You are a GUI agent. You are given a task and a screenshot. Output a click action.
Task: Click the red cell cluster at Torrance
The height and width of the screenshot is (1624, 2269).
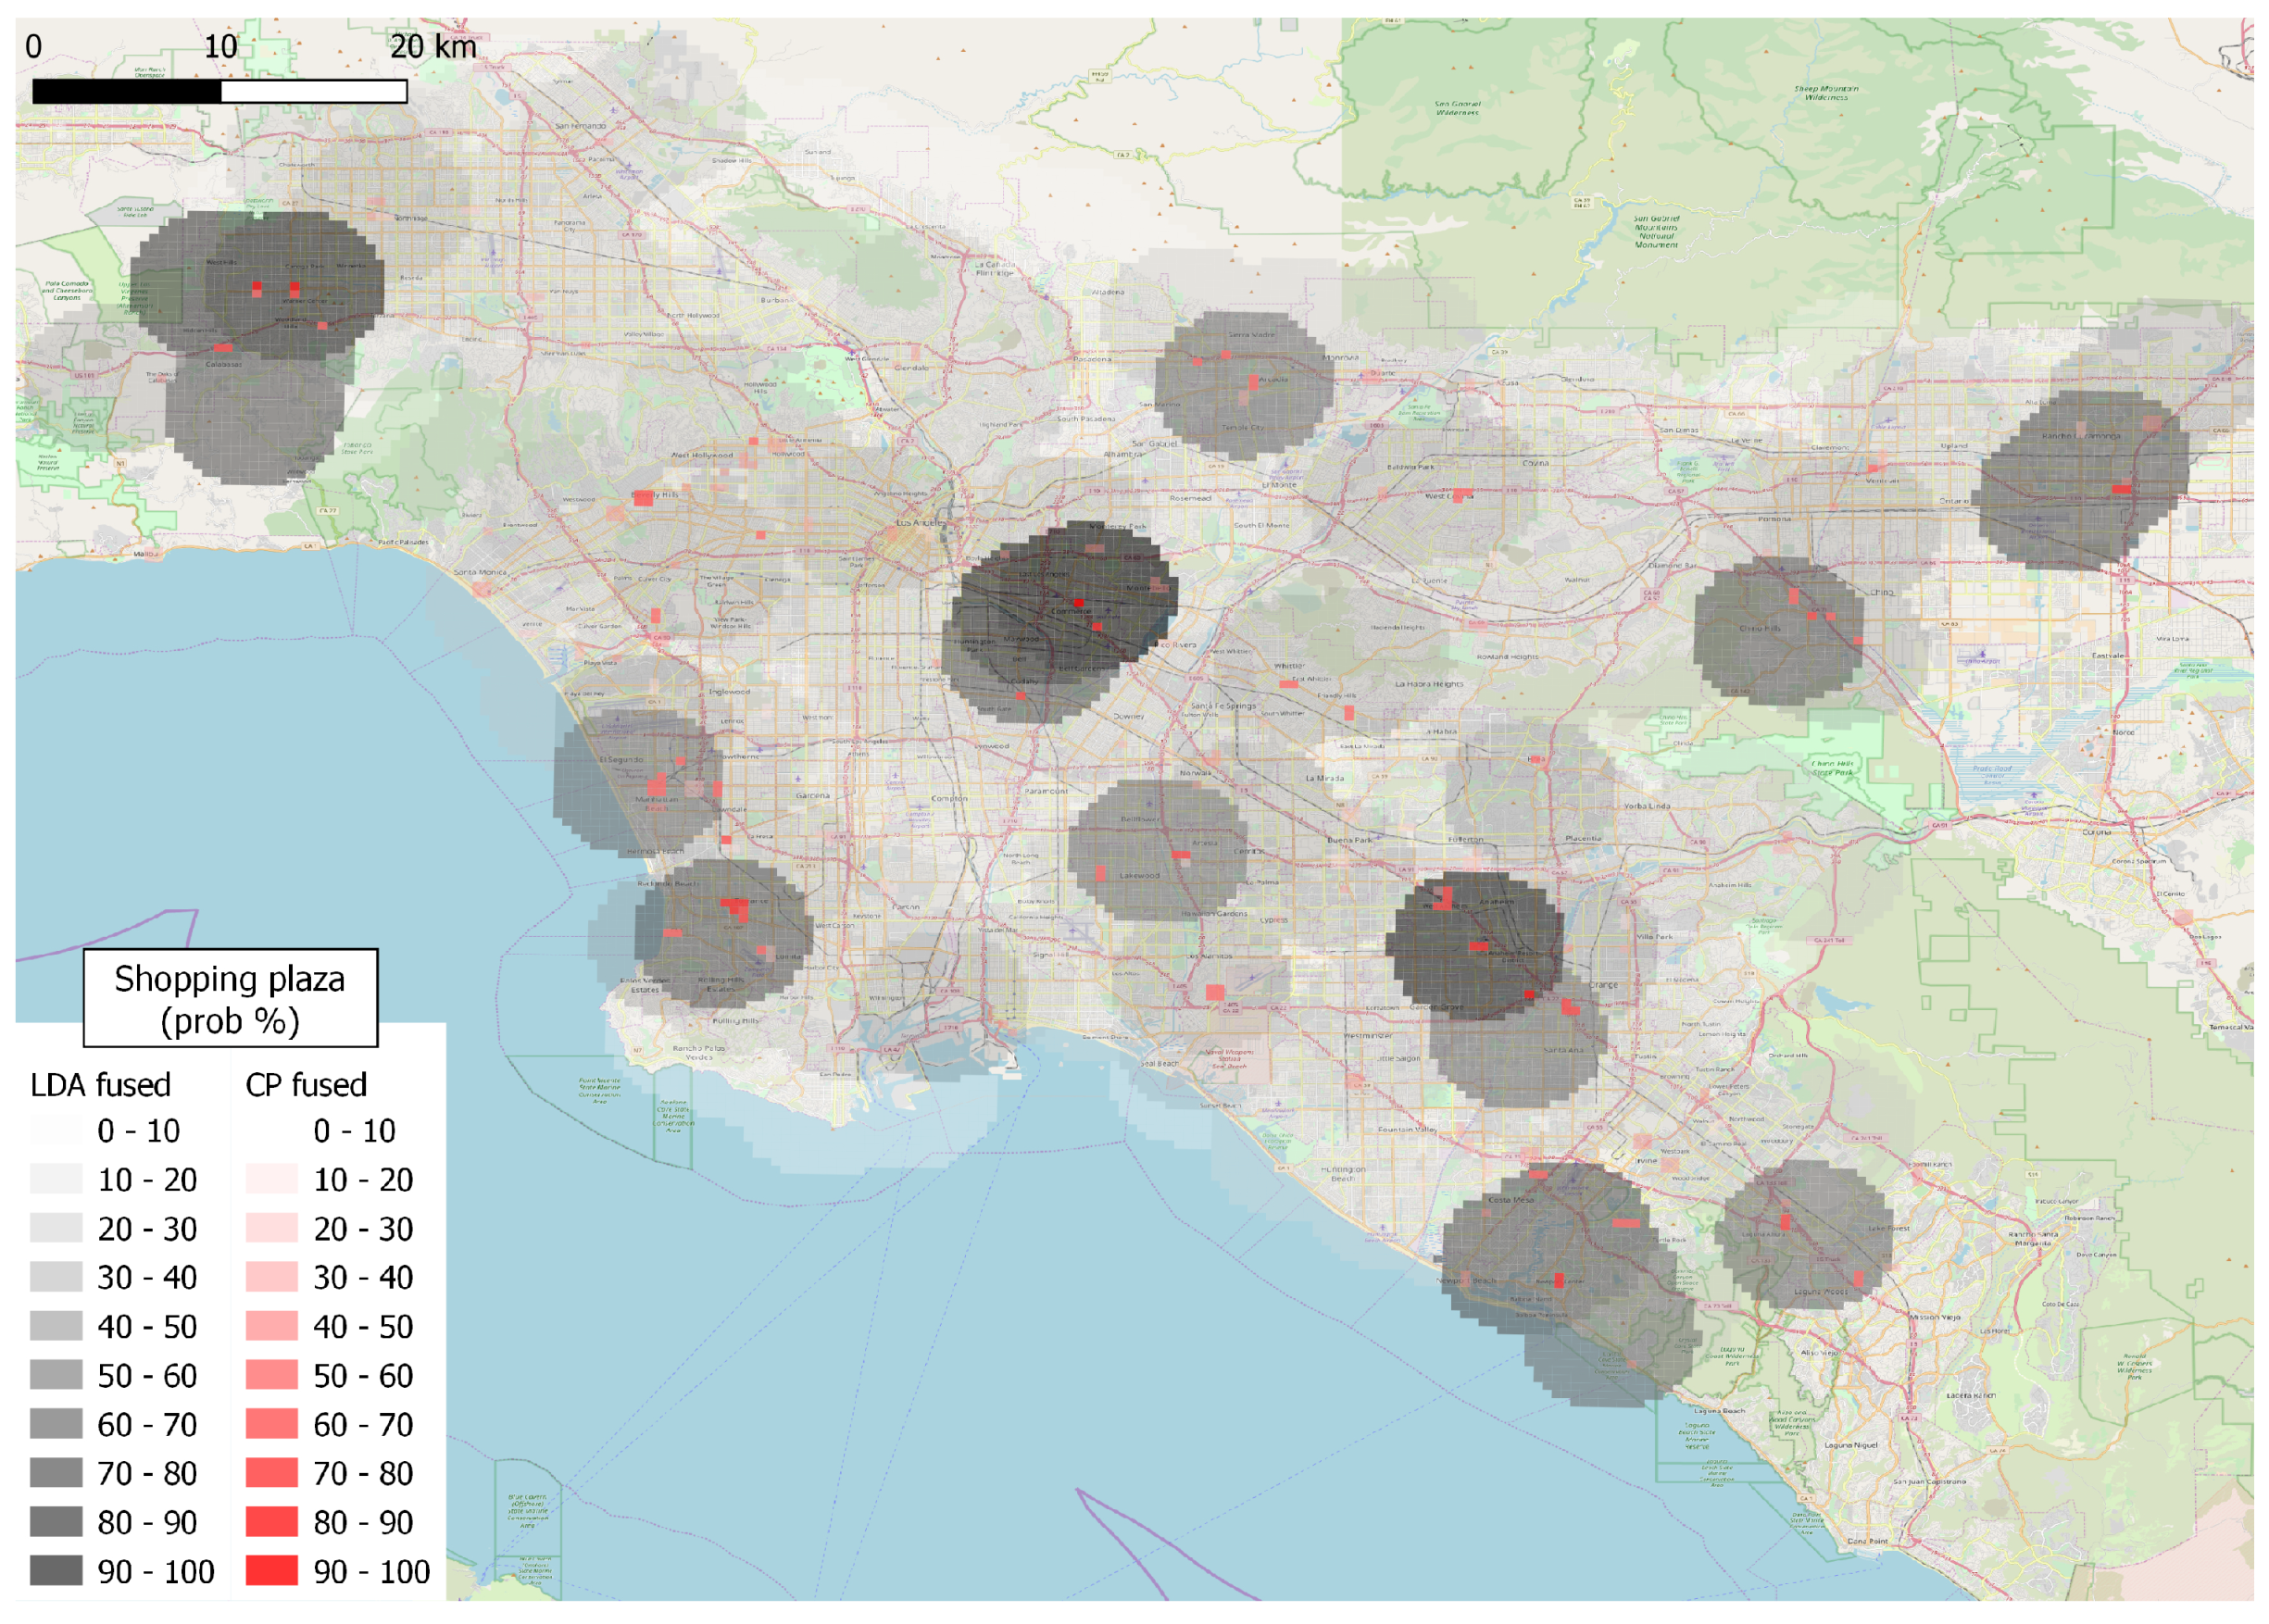(736, 907)
